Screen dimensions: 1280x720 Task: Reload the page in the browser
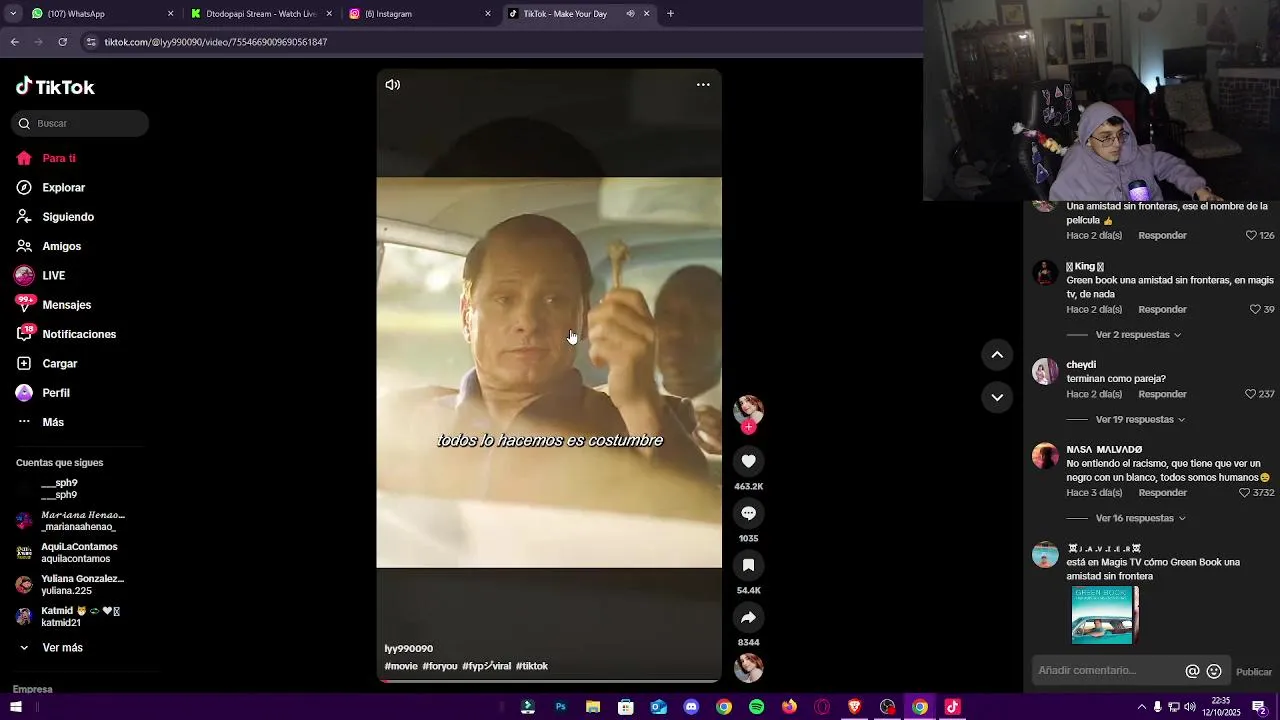point(62,42)
